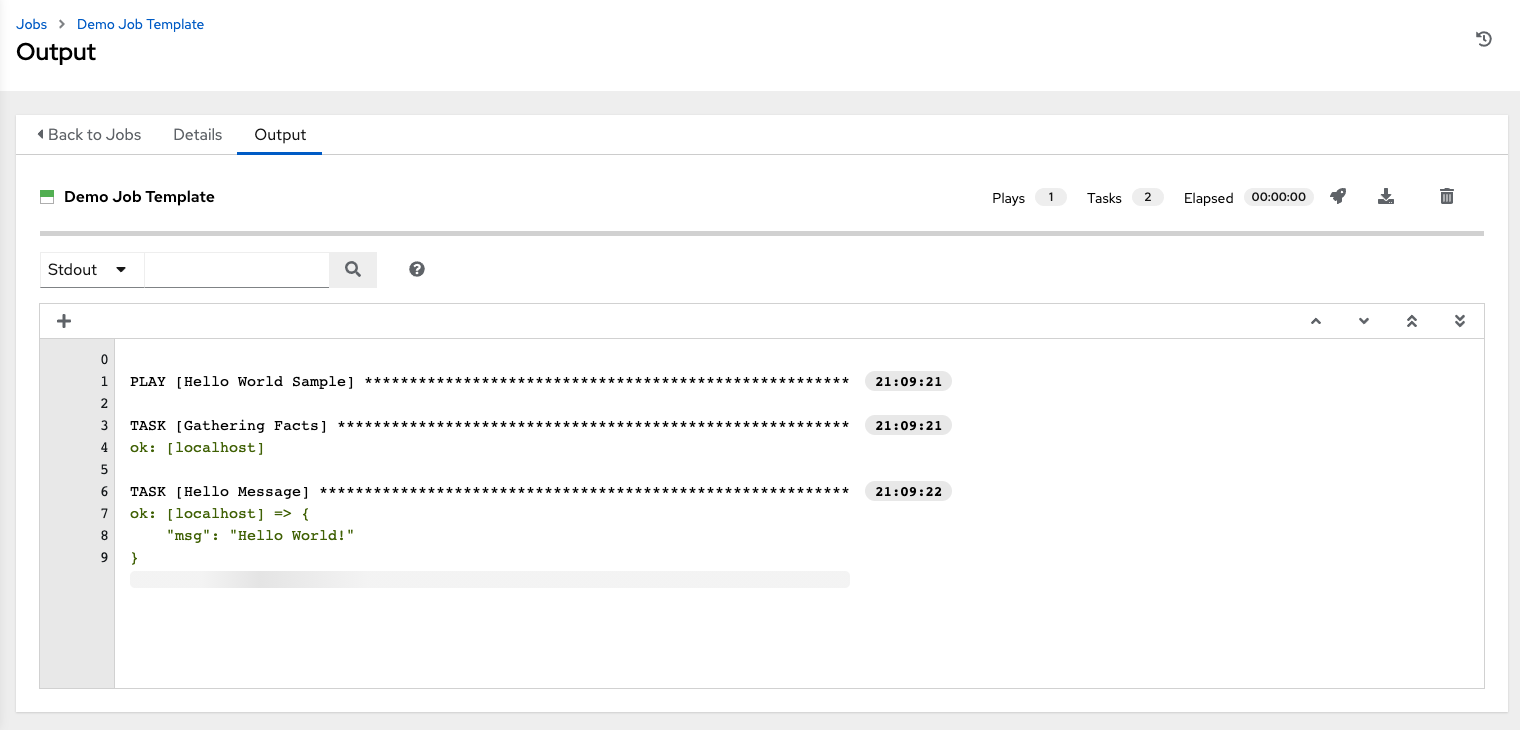Switch to the Details tab
The height and width of the screenshot is (730, 1520).
tap(197, 135)
